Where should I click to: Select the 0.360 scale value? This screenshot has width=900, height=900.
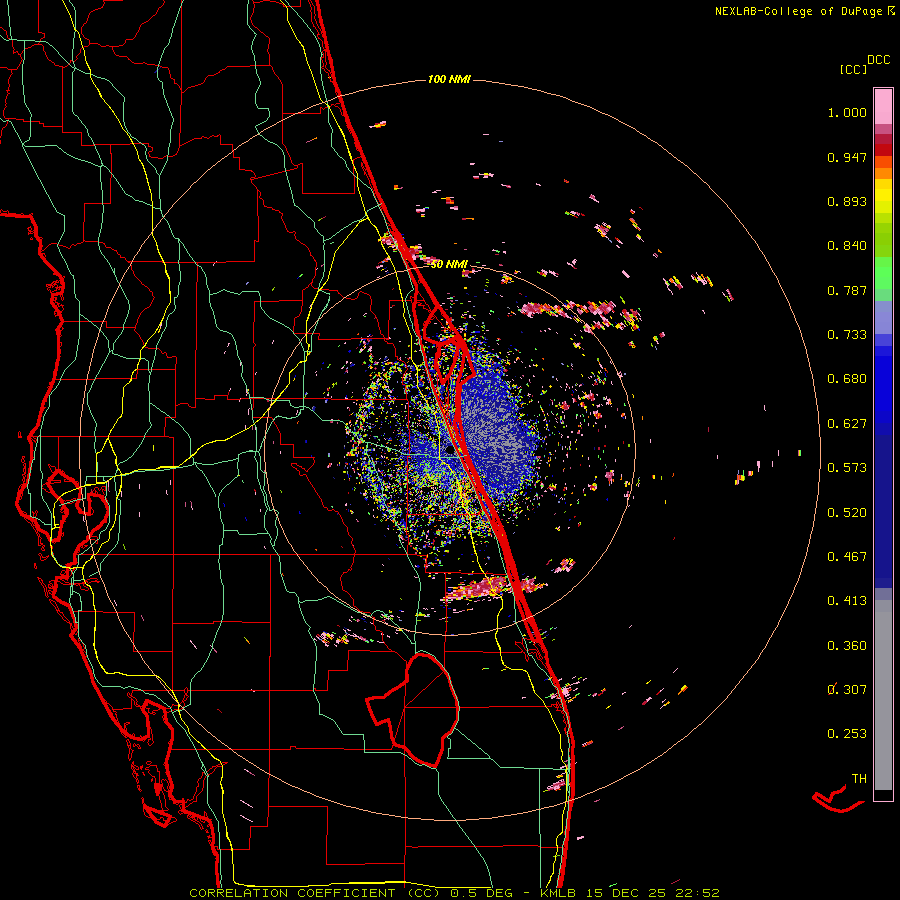coord(847,646)
